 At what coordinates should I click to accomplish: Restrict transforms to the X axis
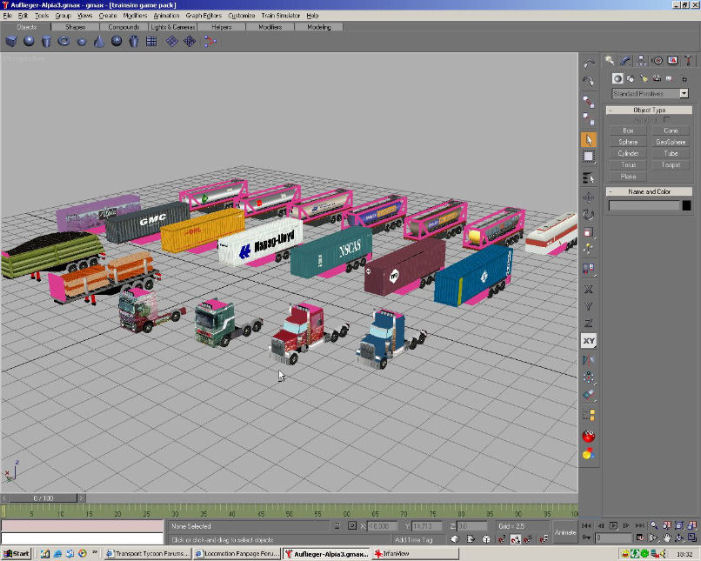(x=589, y=289)
